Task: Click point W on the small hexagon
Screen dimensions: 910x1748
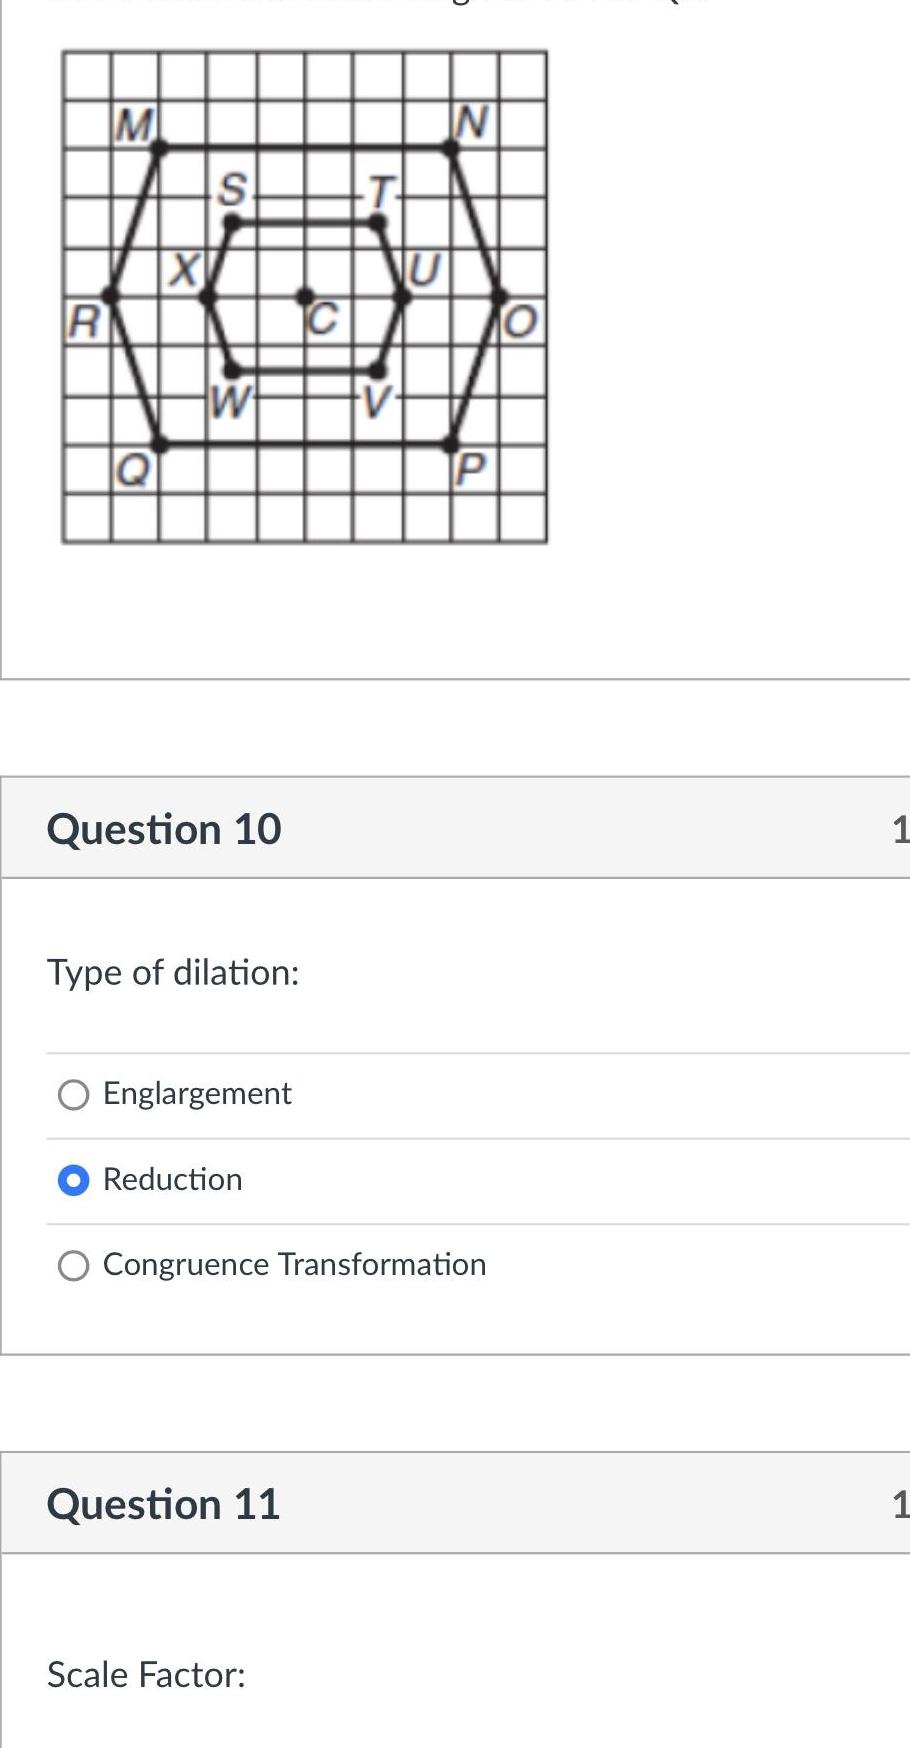Action: click(x=230, y=369)
